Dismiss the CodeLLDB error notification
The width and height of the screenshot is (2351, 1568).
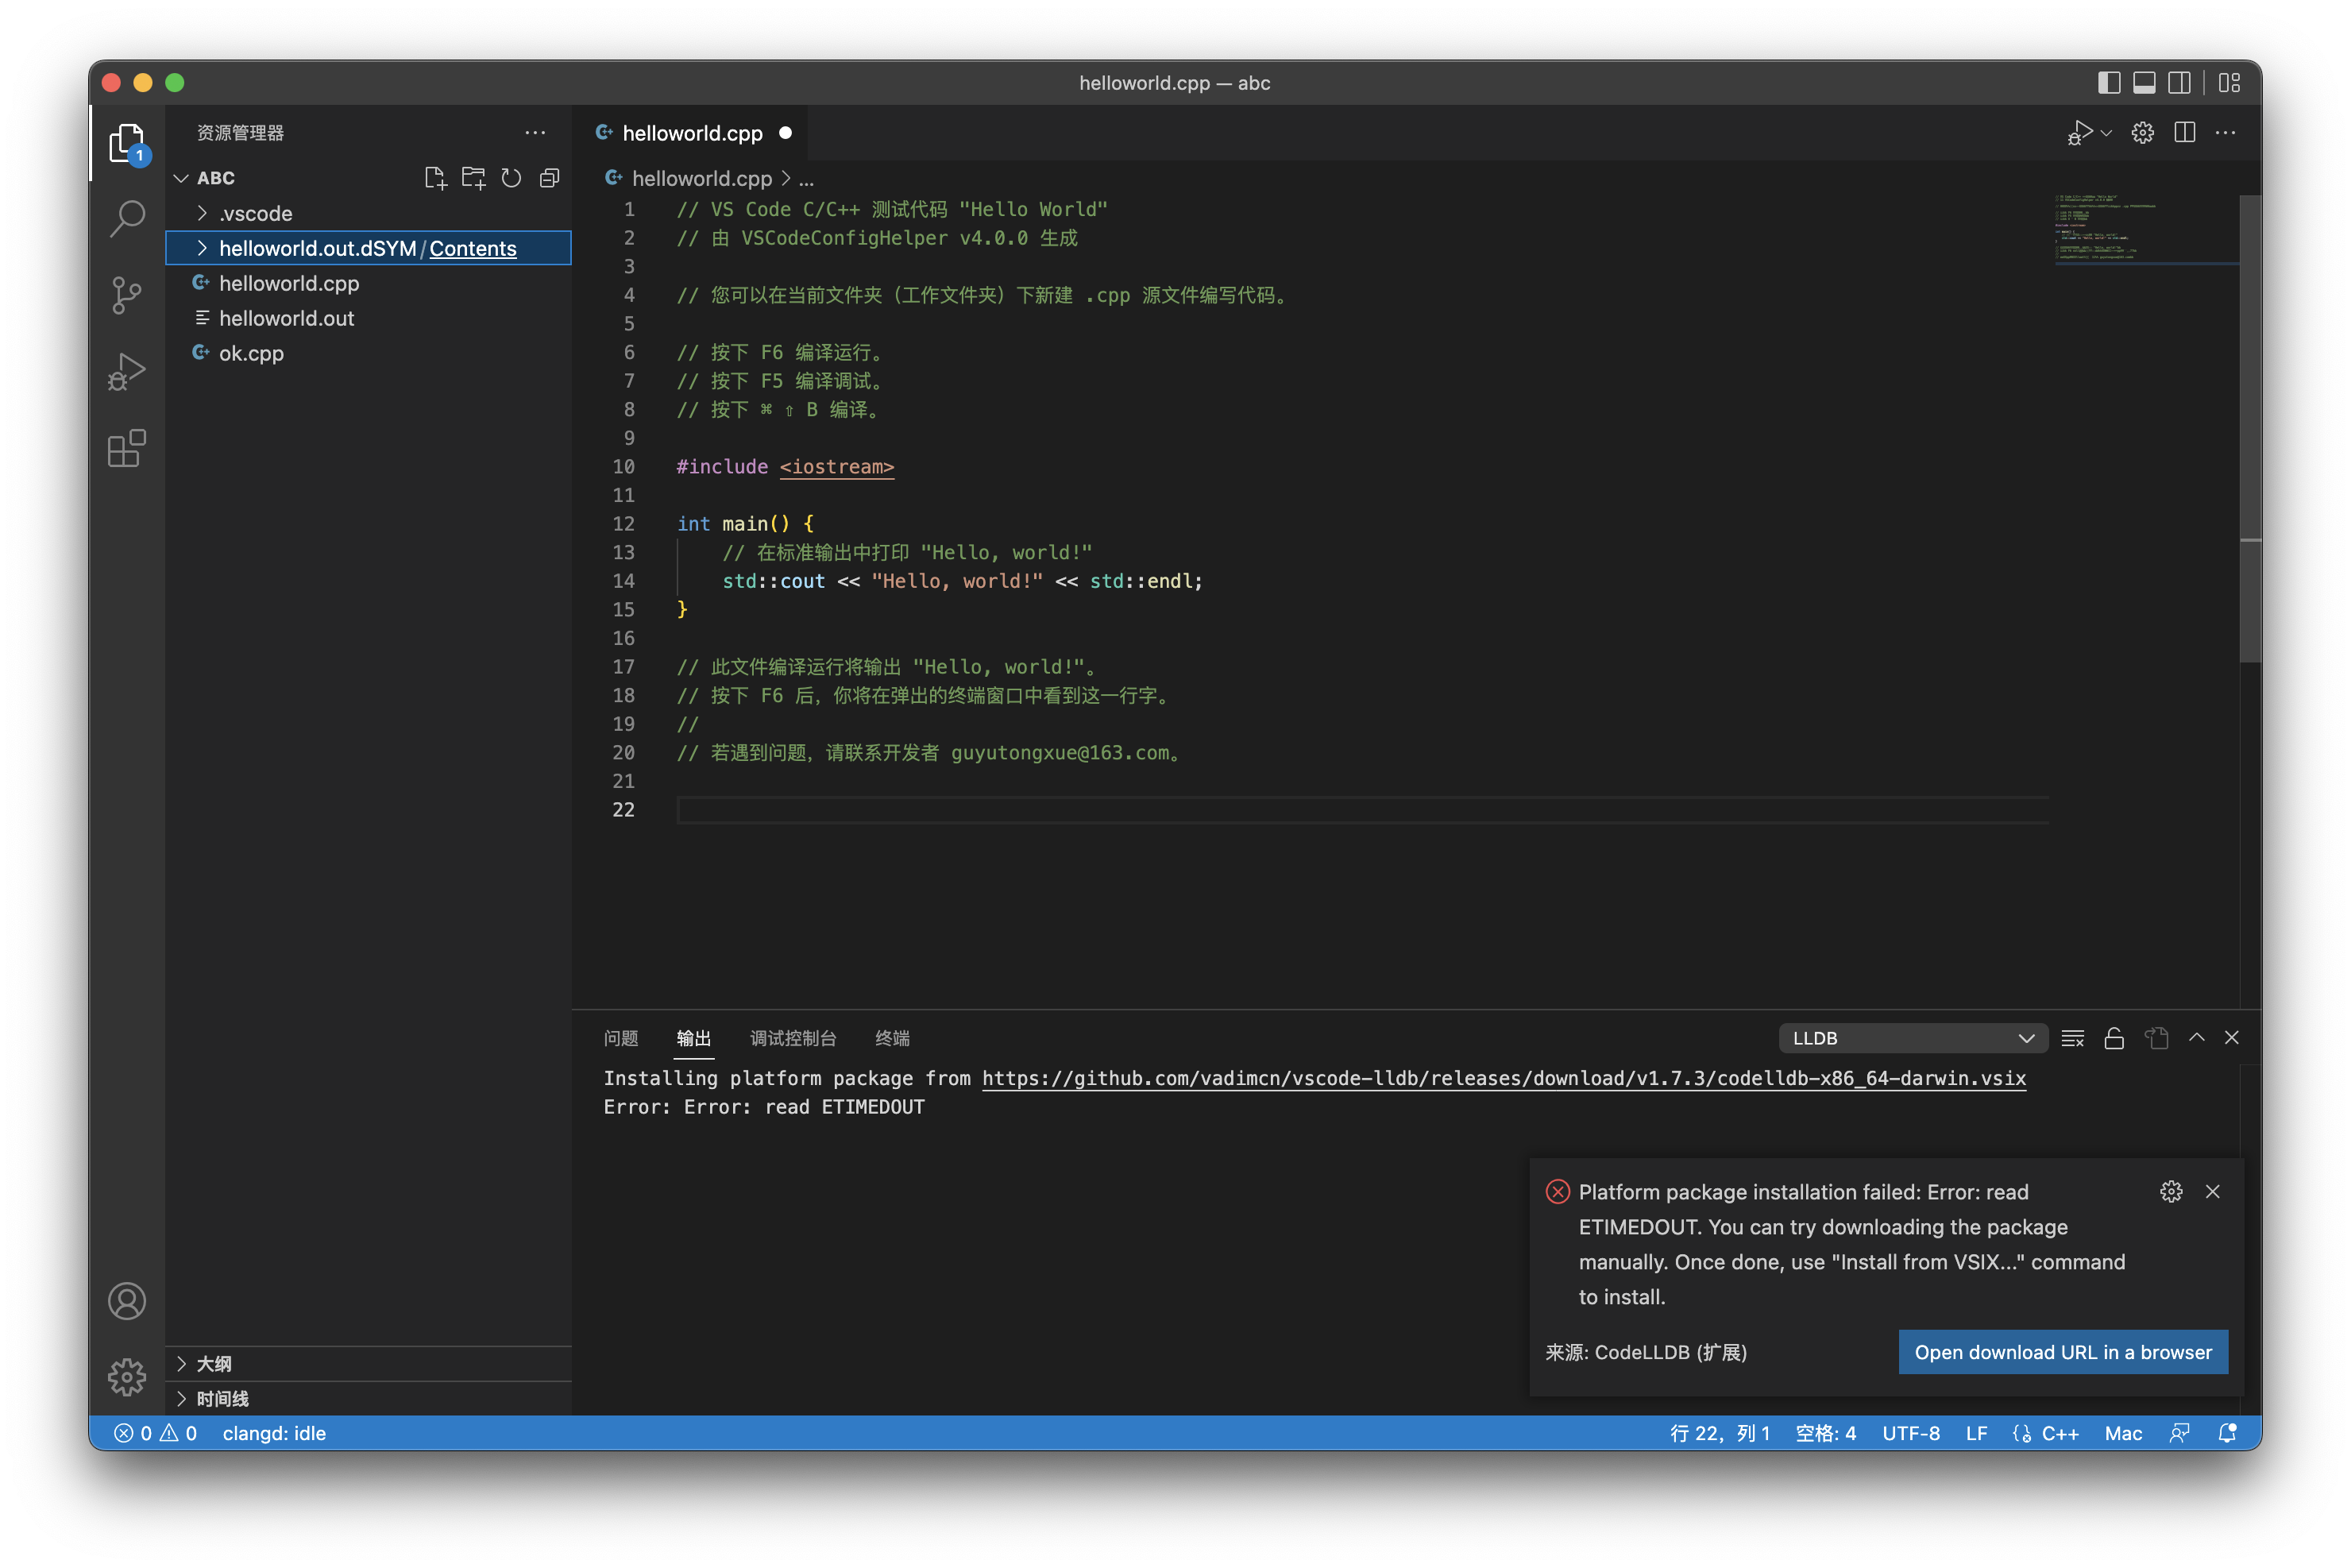2212,1191
